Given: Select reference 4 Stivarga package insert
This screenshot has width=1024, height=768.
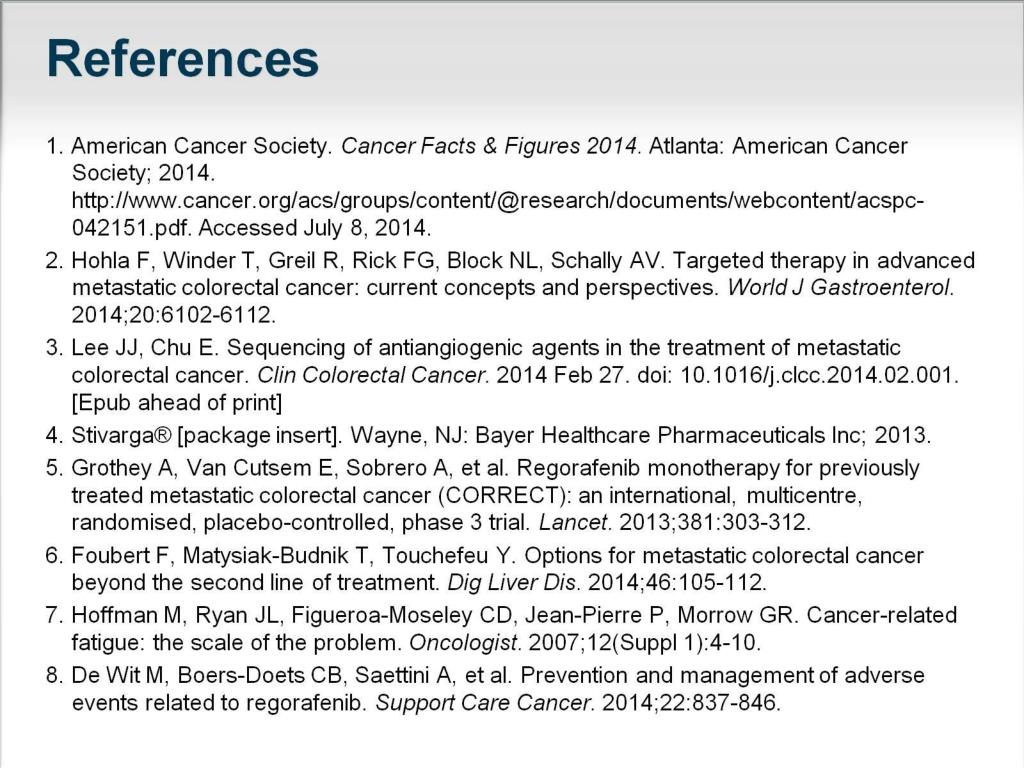Looking at the screenshot, I should tap(488, 436).
